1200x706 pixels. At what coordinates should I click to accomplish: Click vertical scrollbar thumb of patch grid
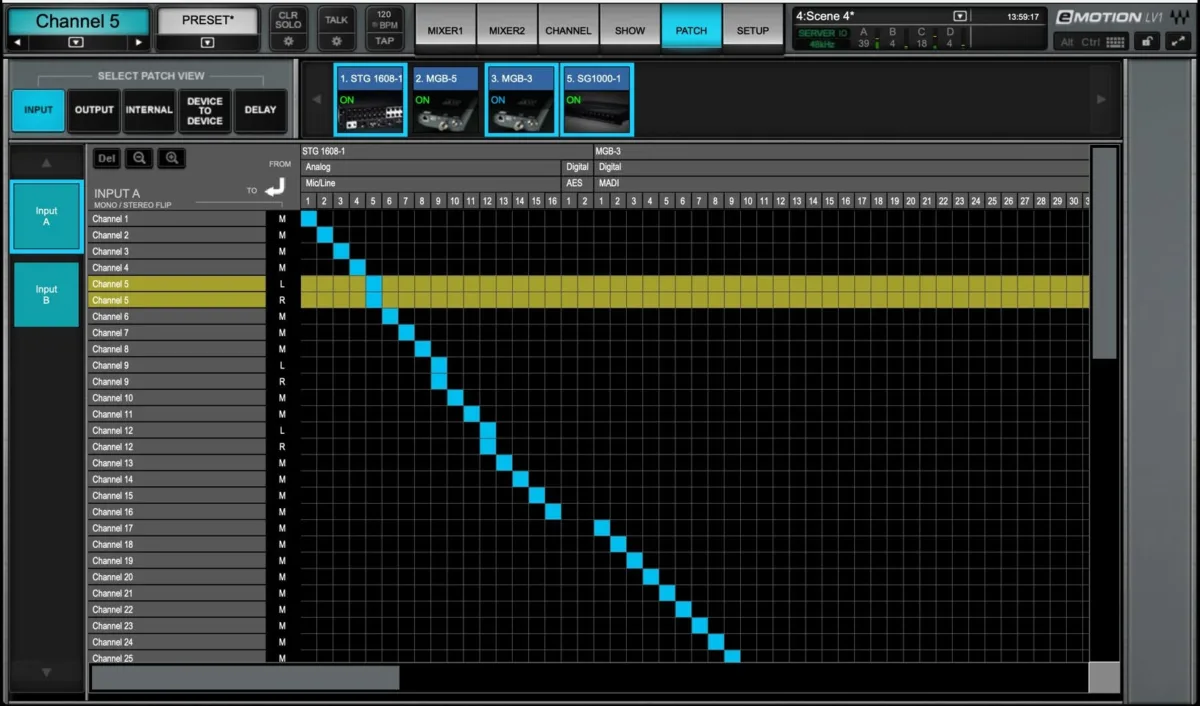coord(1103,254)
